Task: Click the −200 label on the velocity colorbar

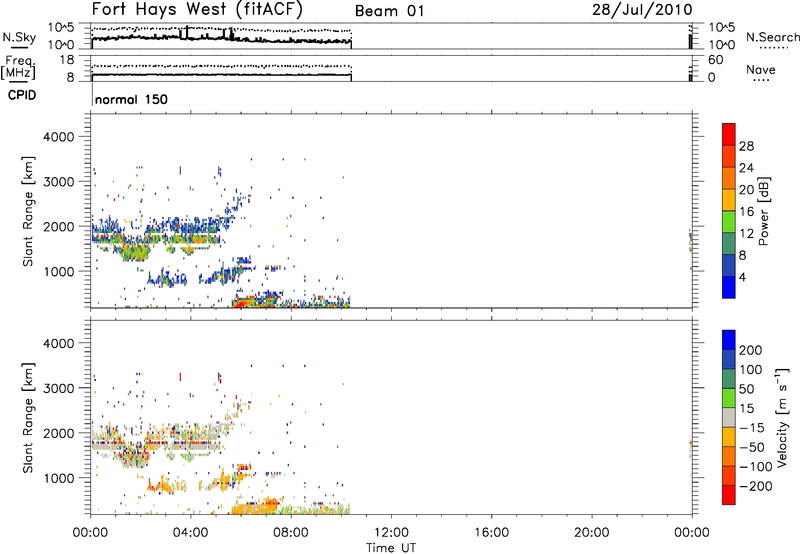Action: pos(756,486)
